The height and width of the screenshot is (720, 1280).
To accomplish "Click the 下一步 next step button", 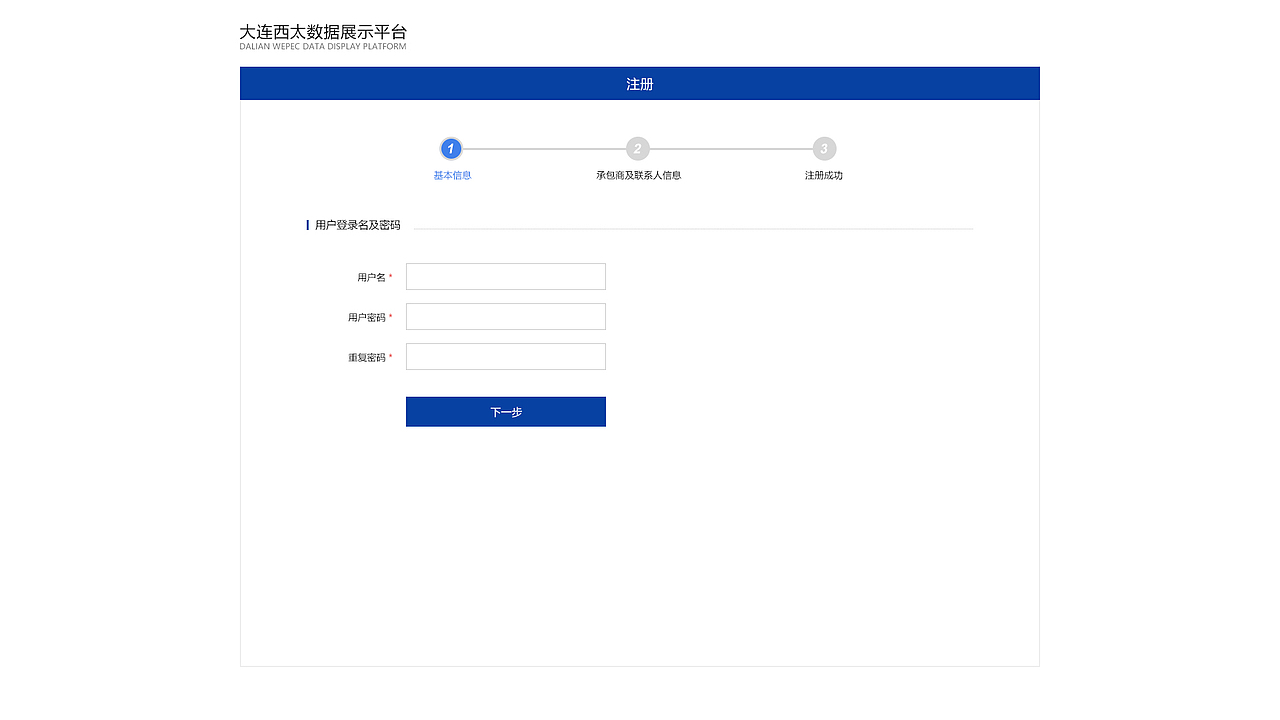I will click(x=506, y=412).
